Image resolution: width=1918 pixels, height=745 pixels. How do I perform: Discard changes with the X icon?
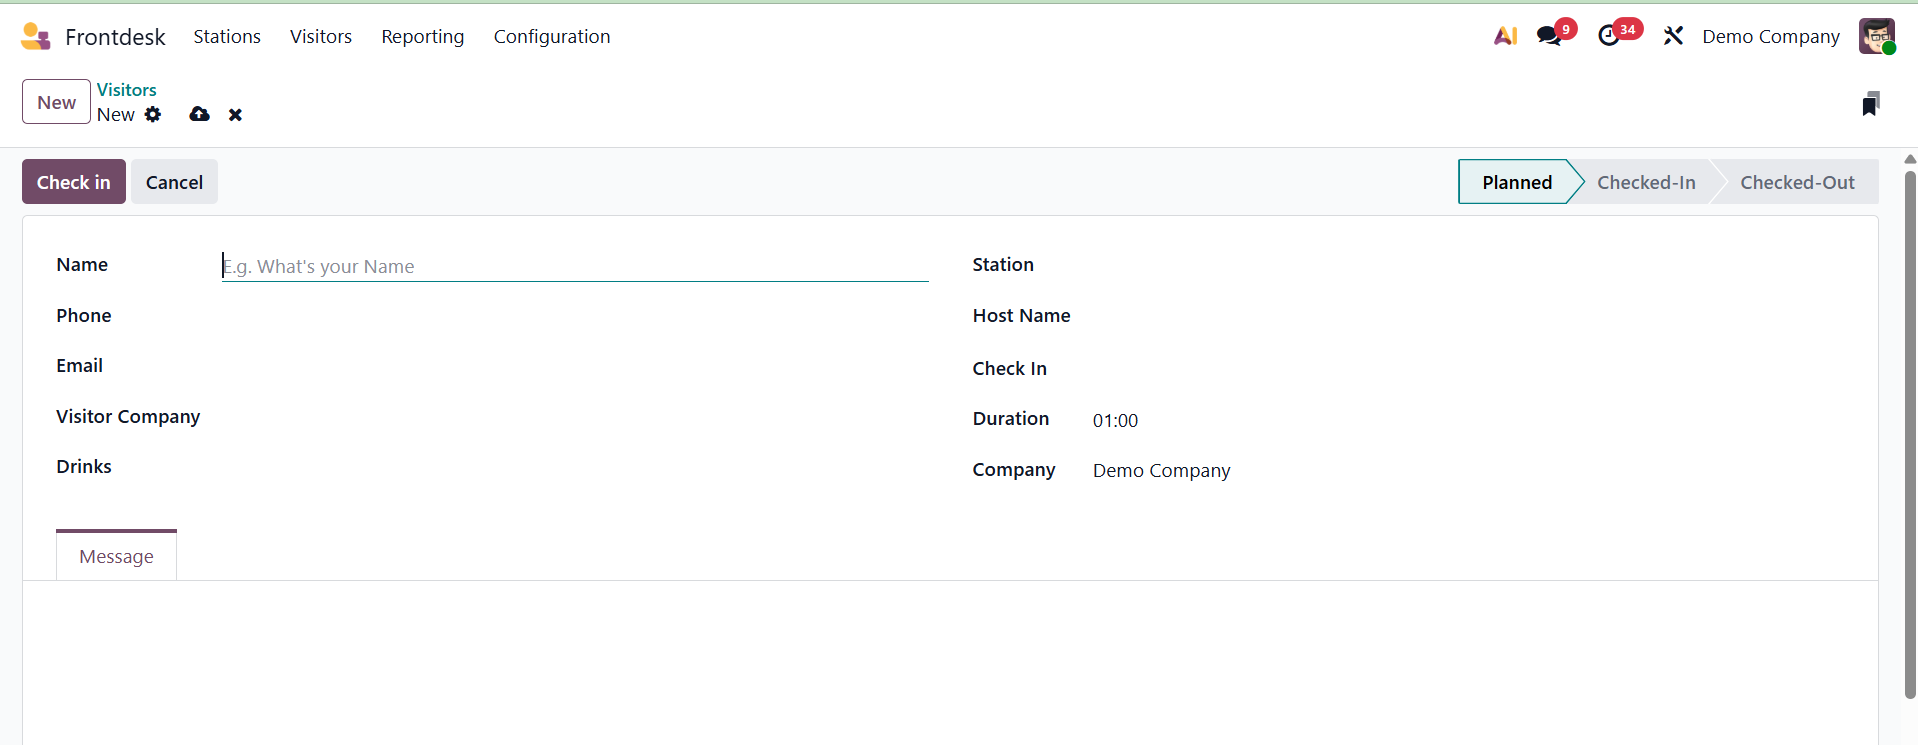point(235,115)
